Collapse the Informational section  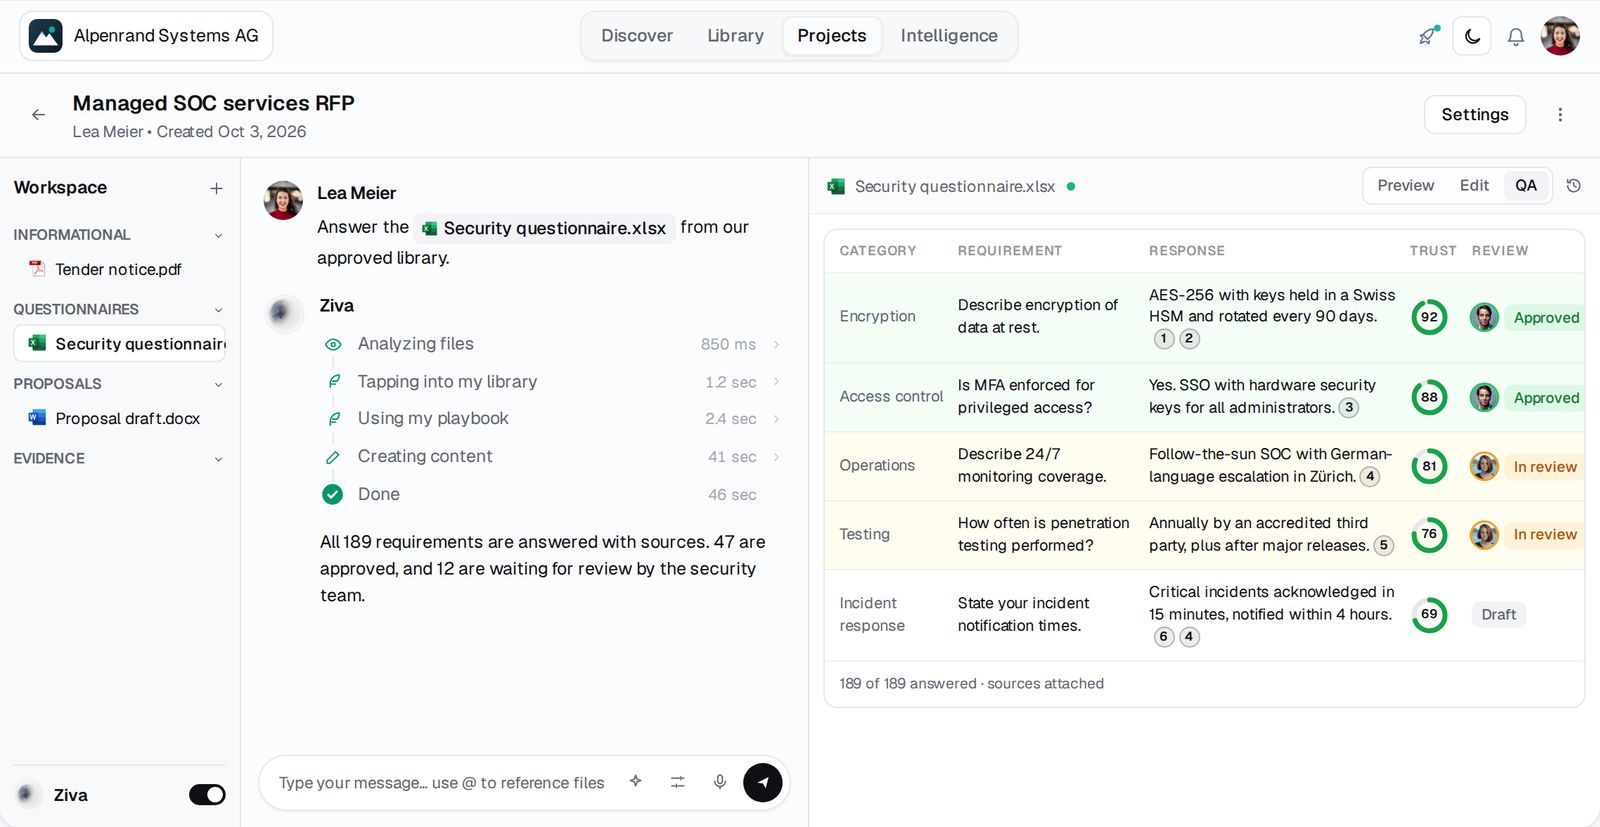[x=218, y=236]
